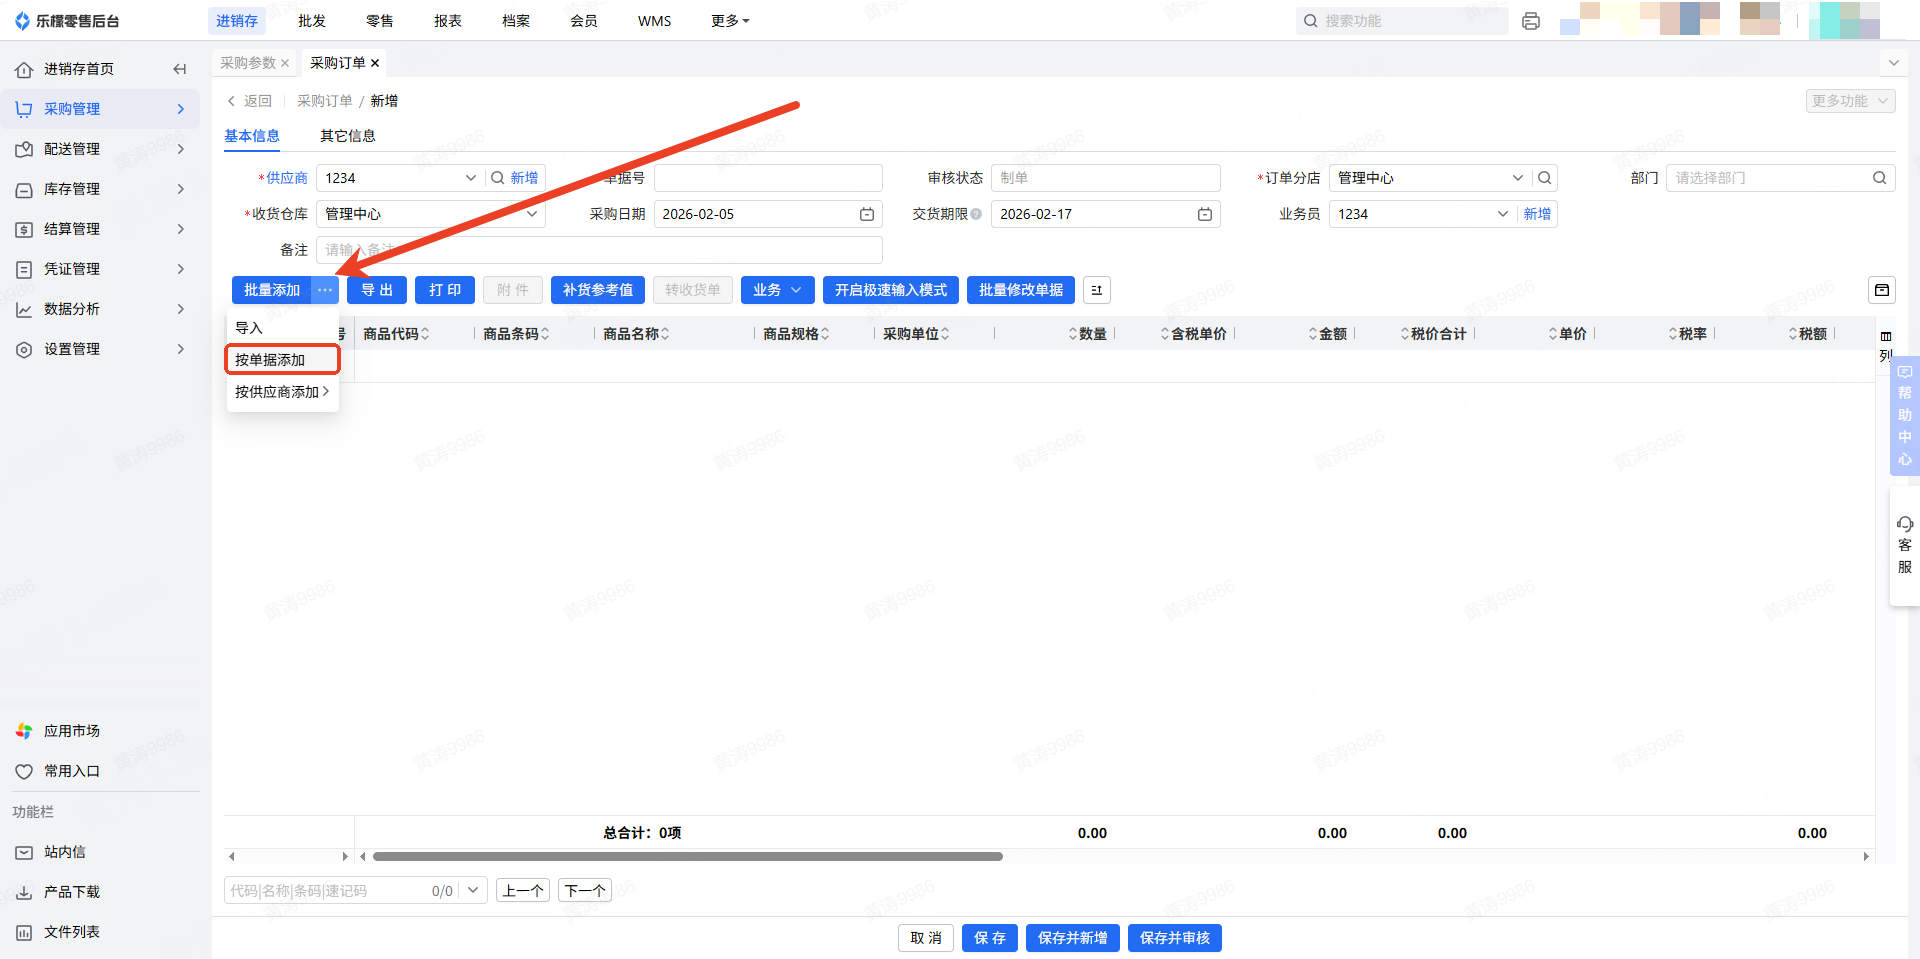The image size is (1920, 959).
Task: Expand the tab list chevron at the far right
Action: [x=1893, y=63]
